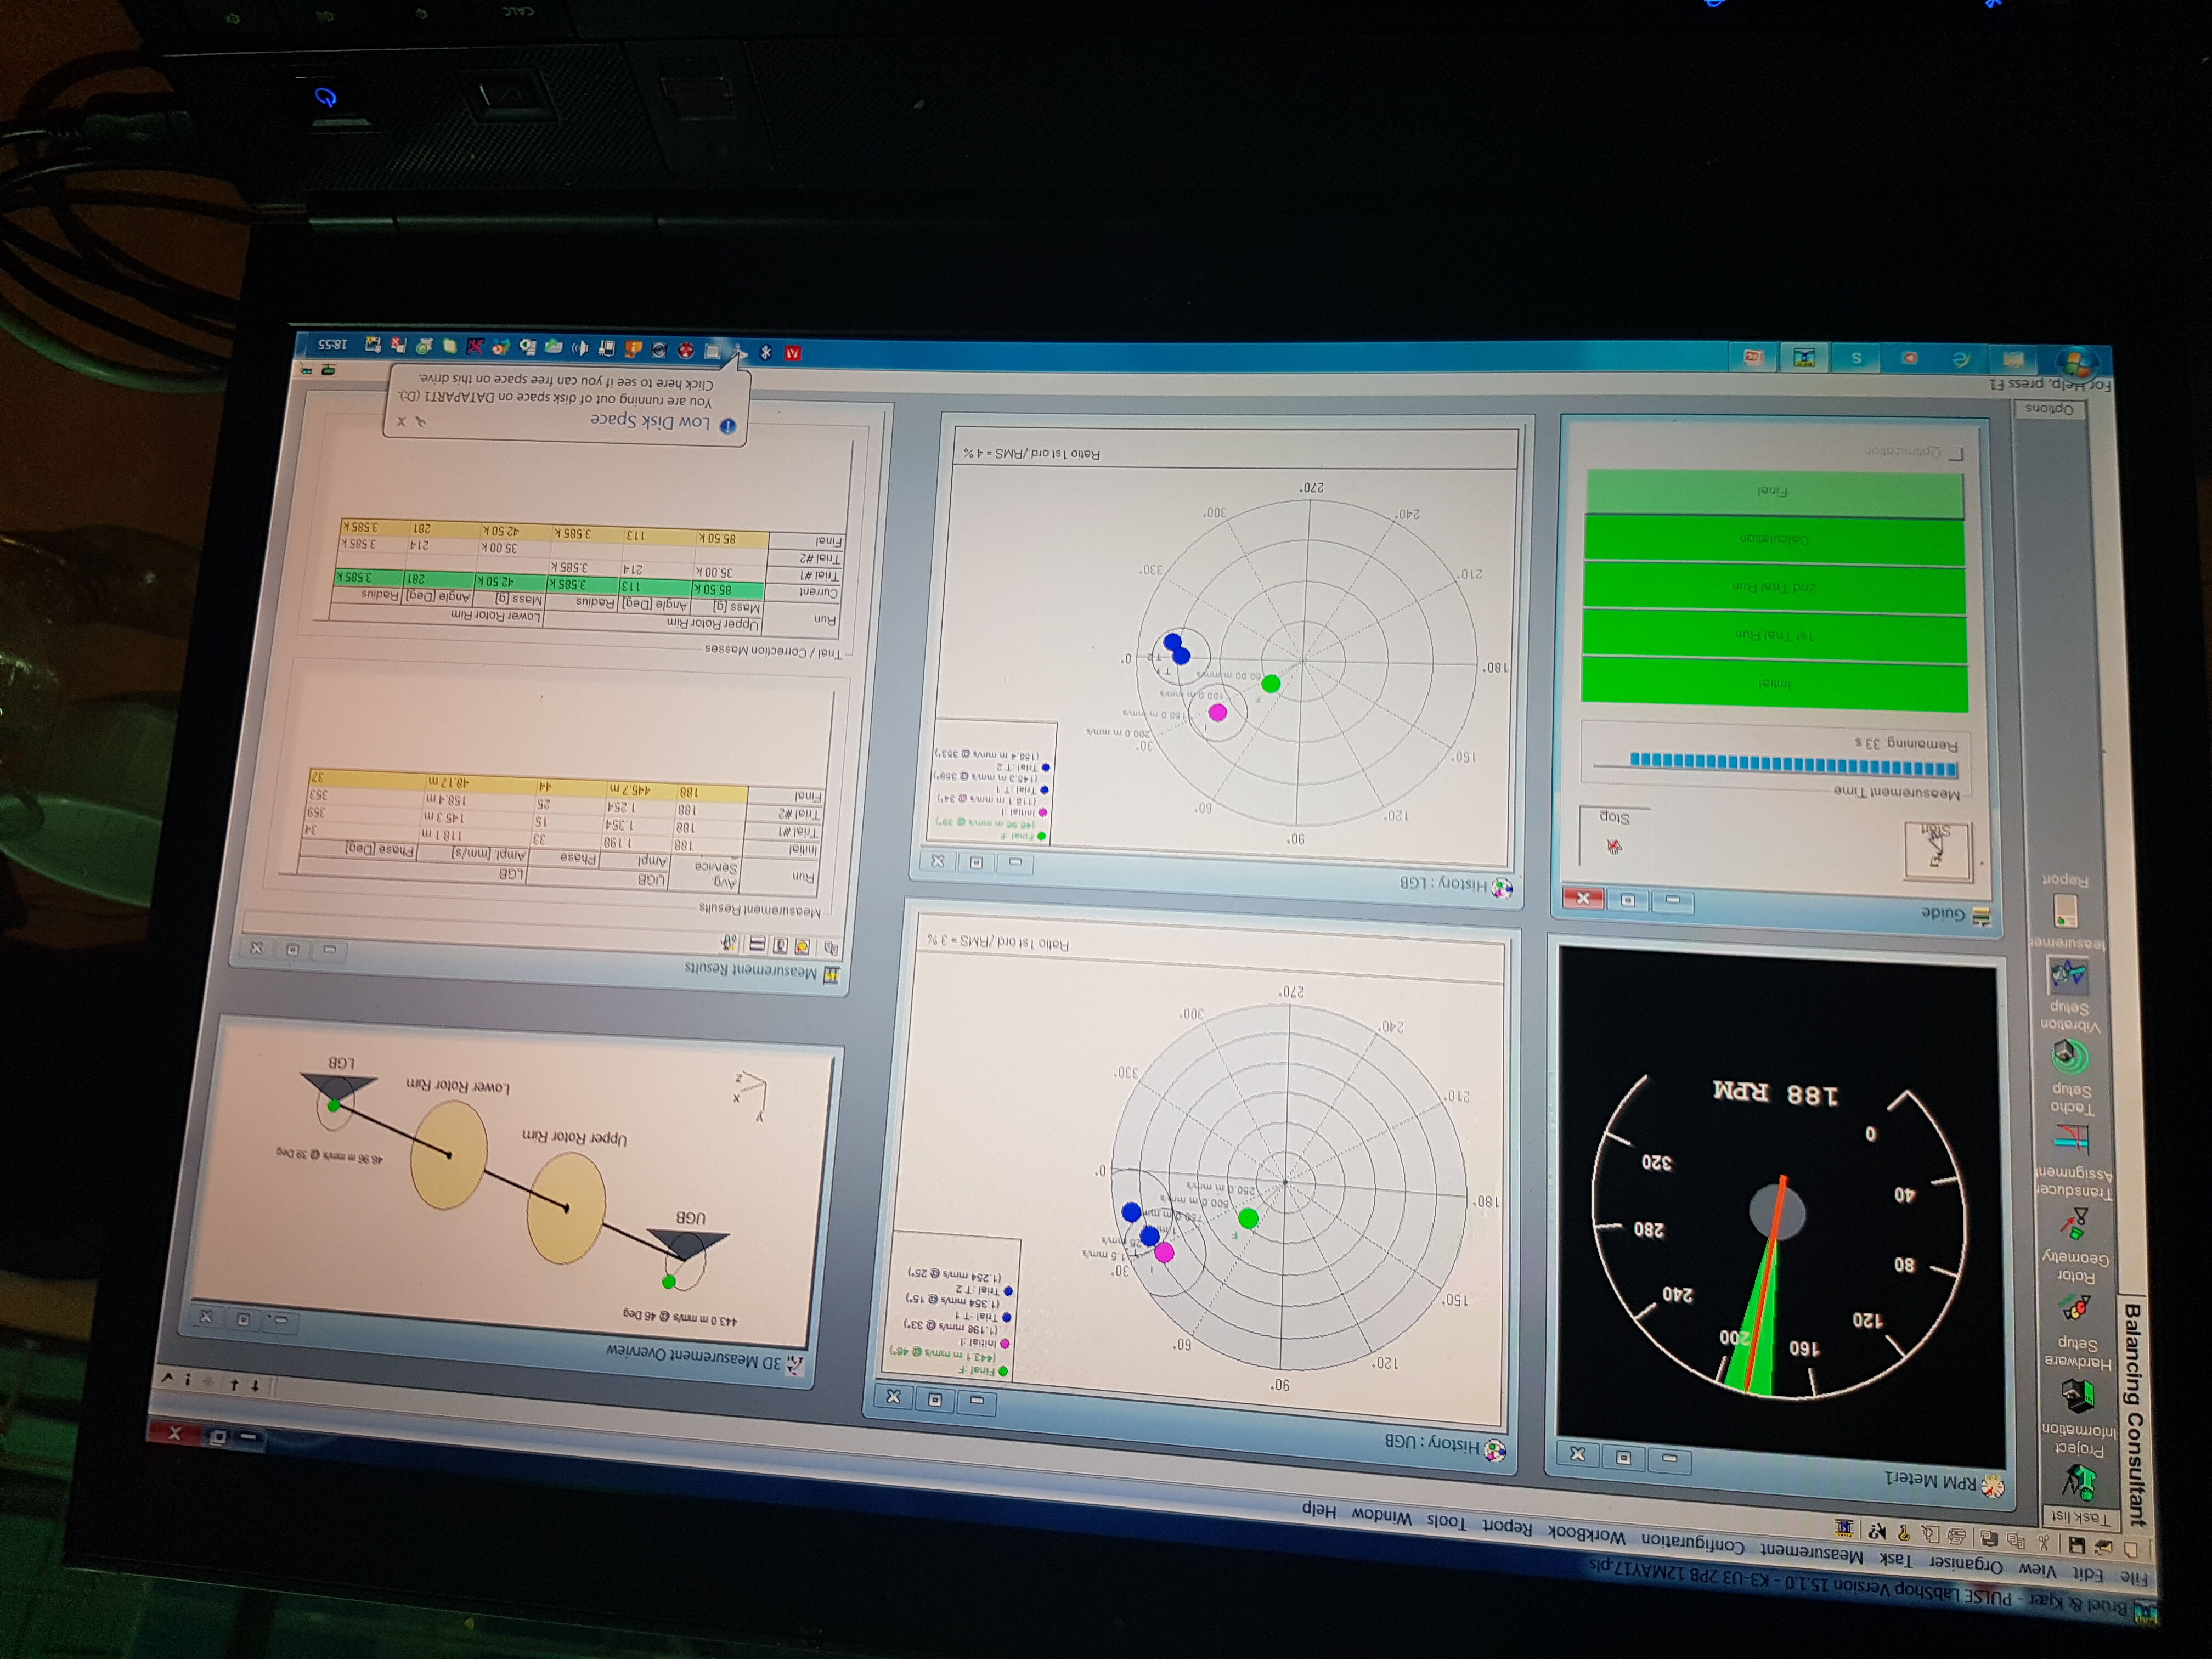Open the File menu
Viewport: 2212px width, 1659px height.
click(2134, 1578)
